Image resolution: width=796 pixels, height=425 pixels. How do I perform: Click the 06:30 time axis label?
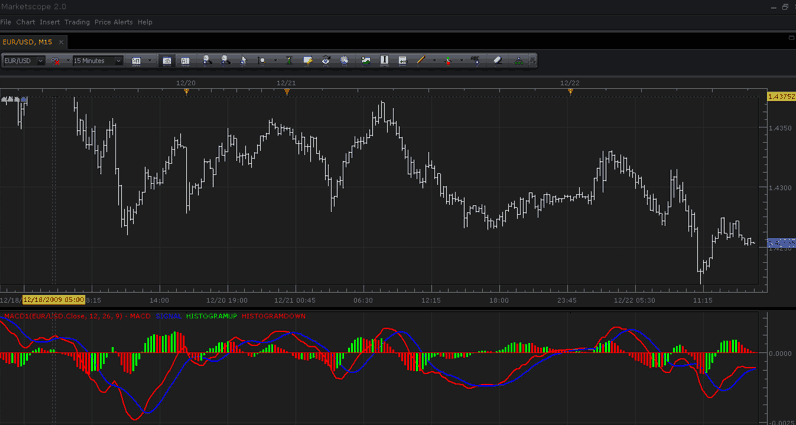coord(363,301)
